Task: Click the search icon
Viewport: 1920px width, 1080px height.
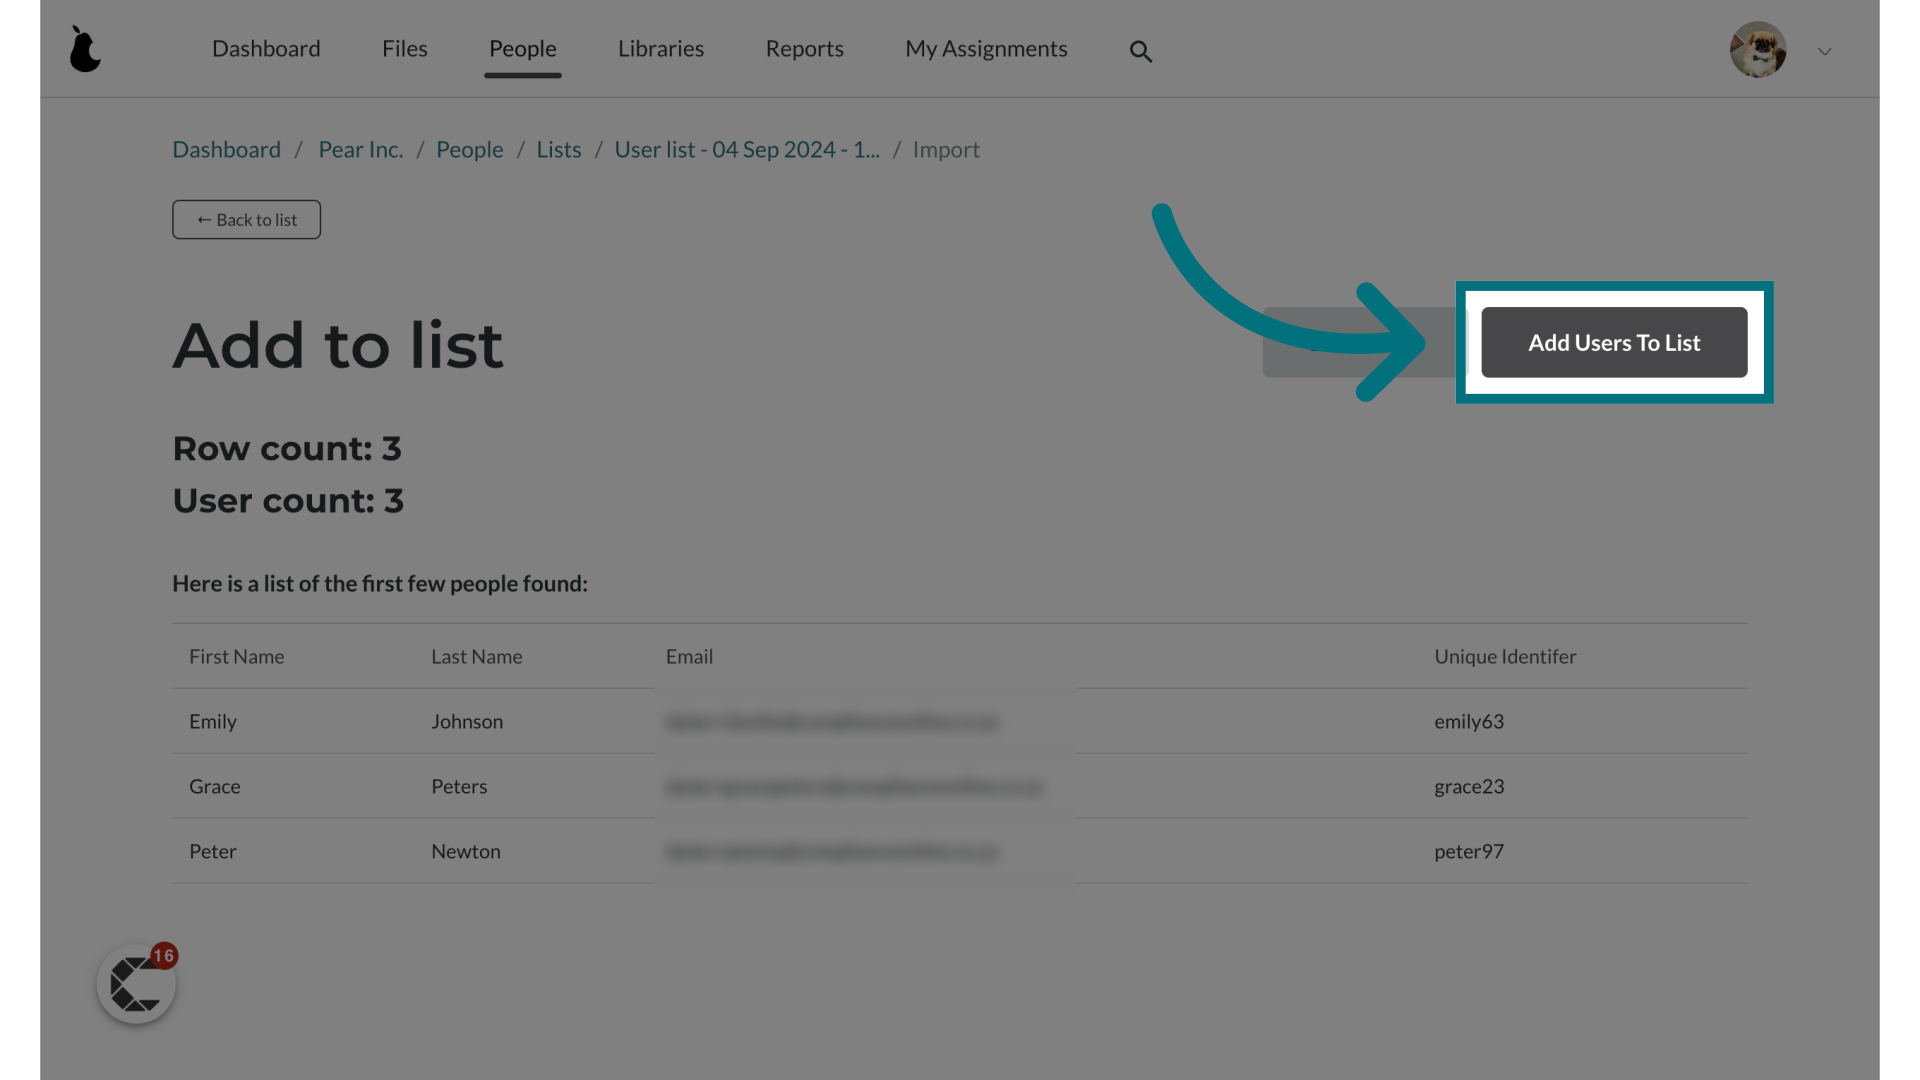Action: pos(1139,51)
